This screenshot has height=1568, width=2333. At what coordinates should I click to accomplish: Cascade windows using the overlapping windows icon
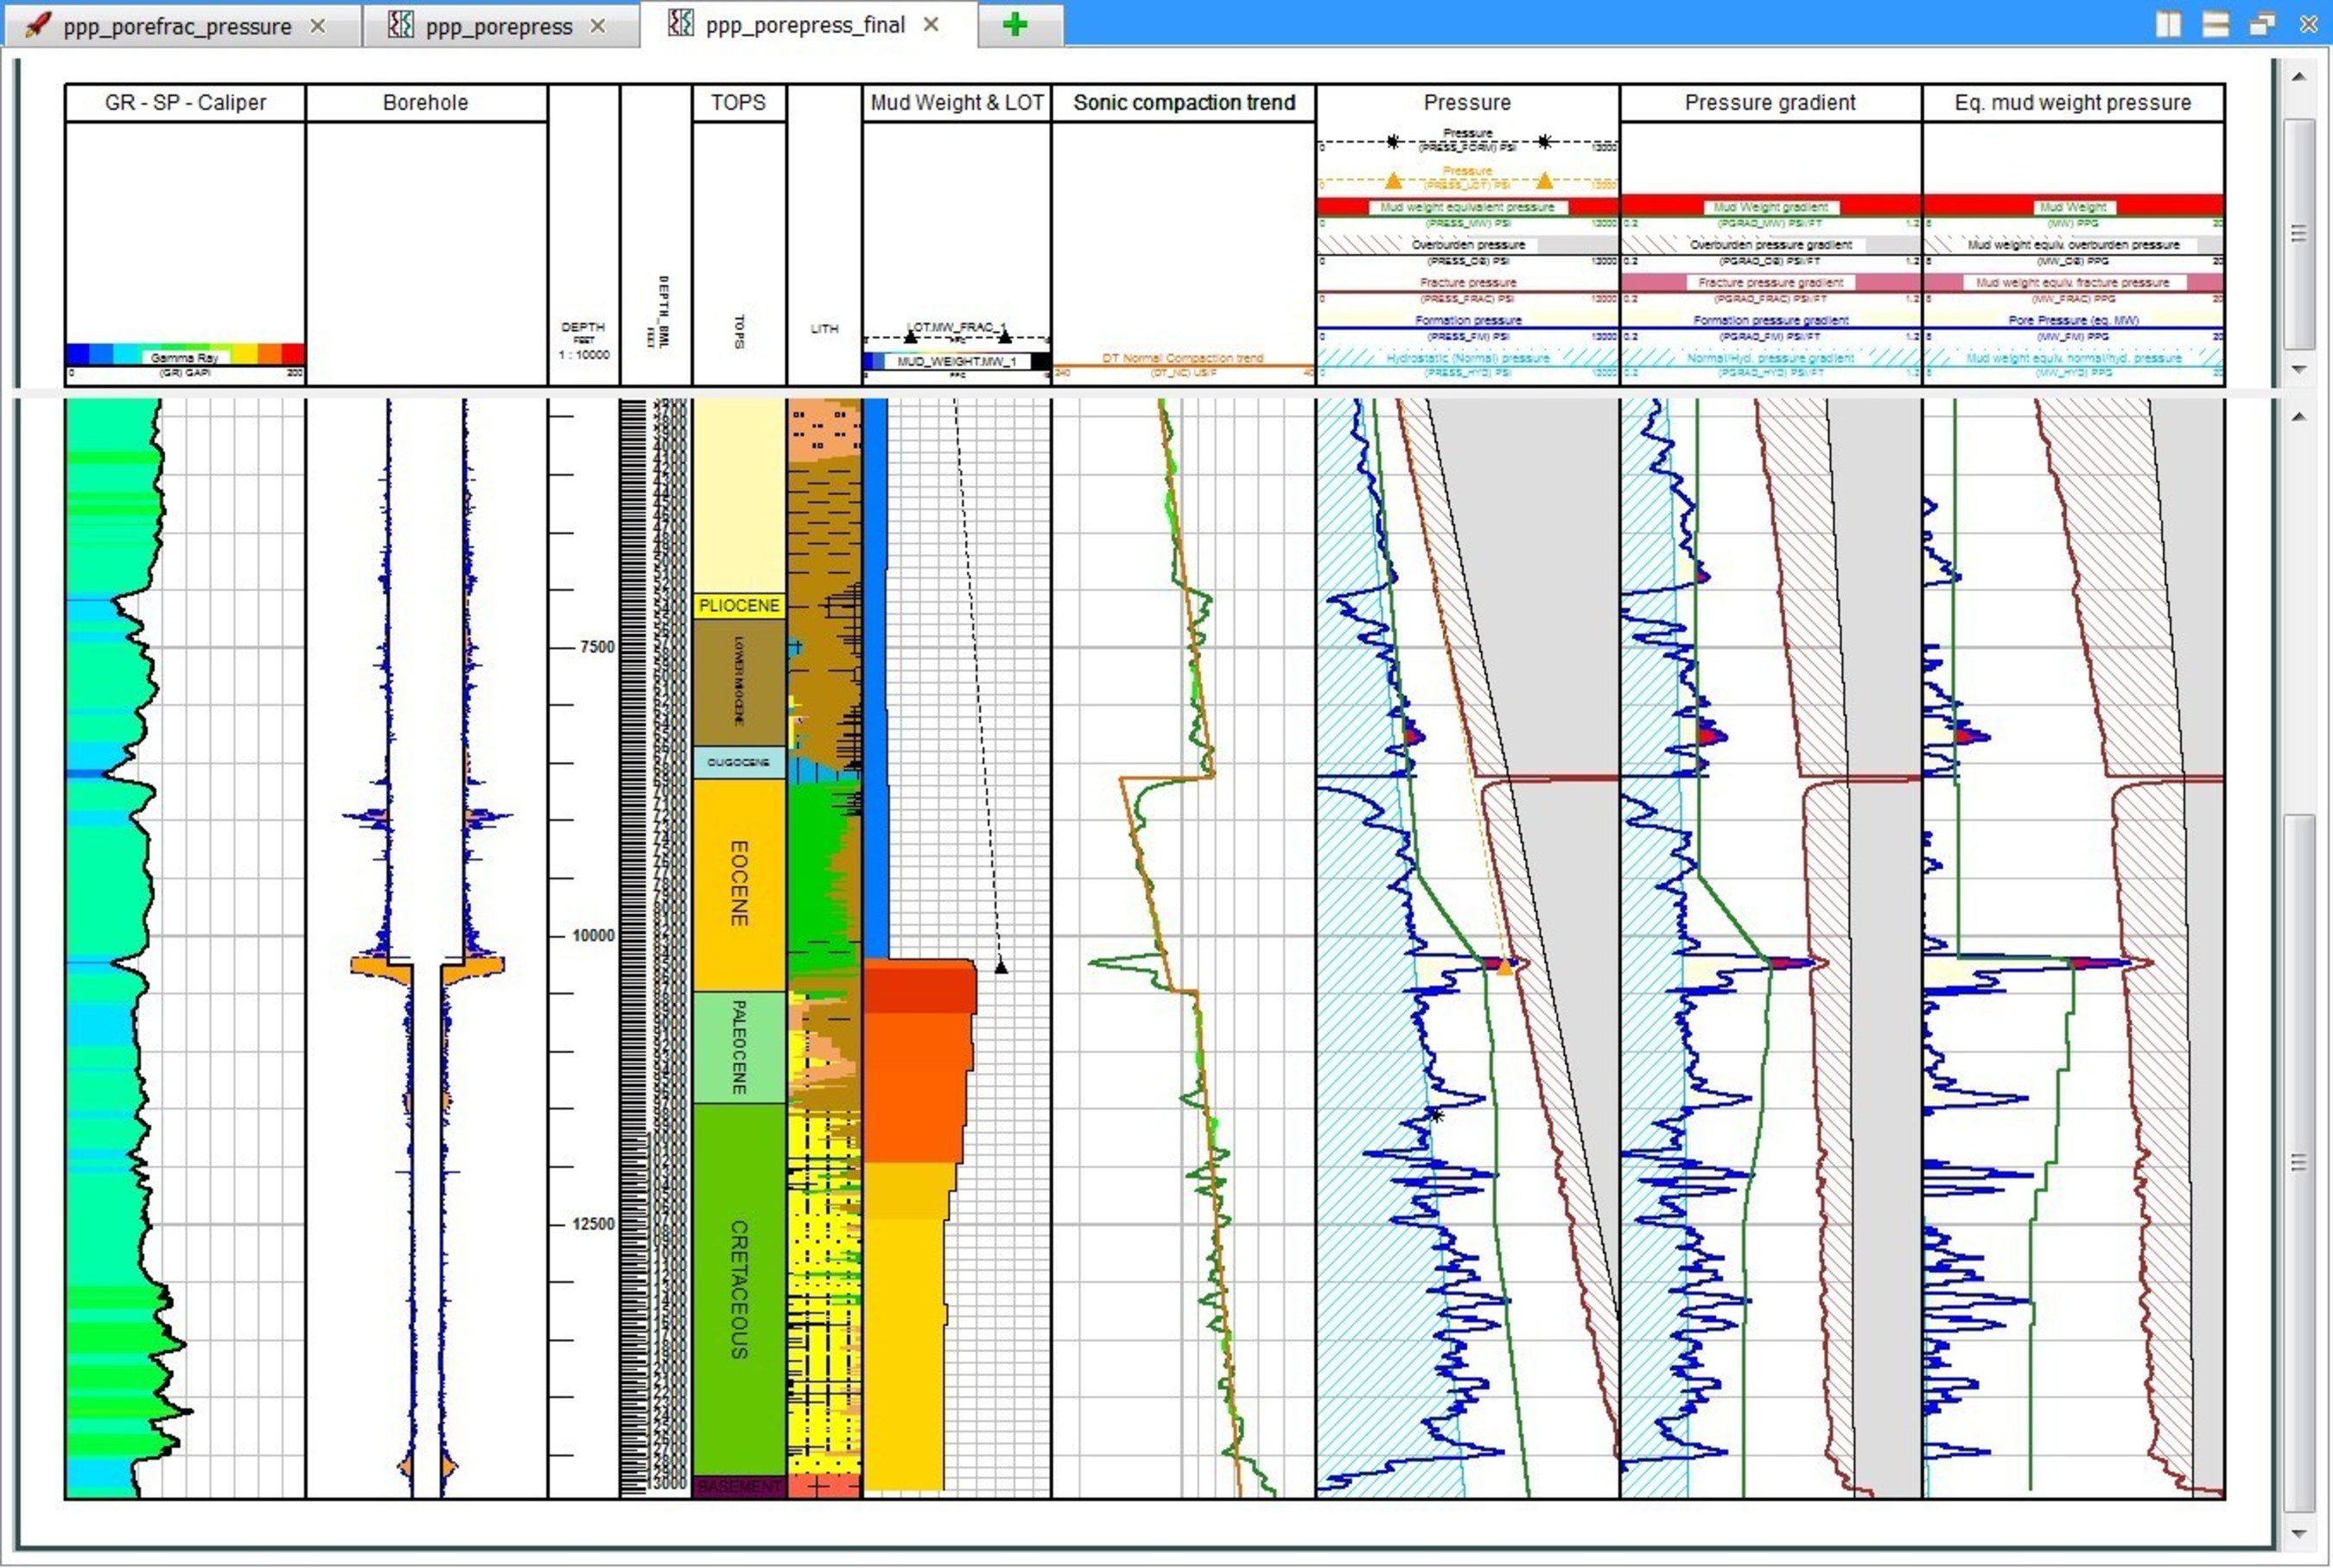pos(2262,24)
